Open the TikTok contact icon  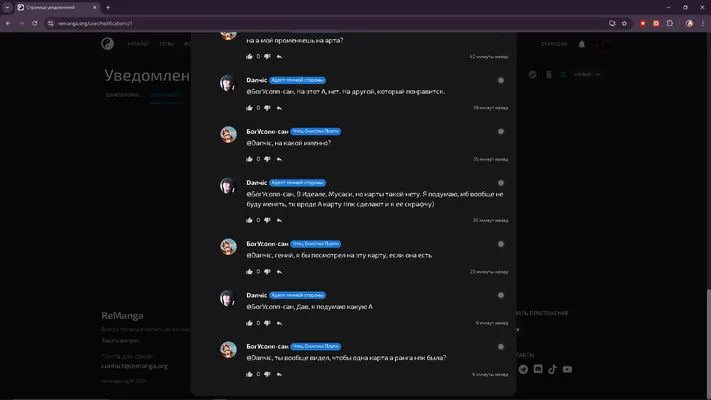coord(552,369)
